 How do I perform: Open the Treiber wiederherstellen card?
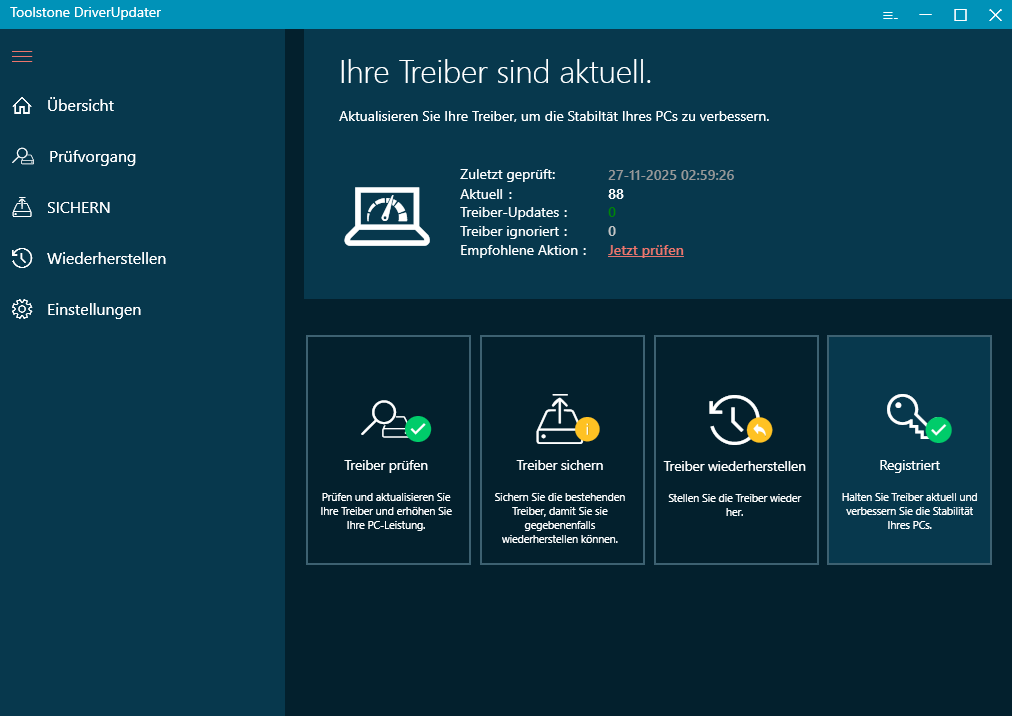(736, 465)
